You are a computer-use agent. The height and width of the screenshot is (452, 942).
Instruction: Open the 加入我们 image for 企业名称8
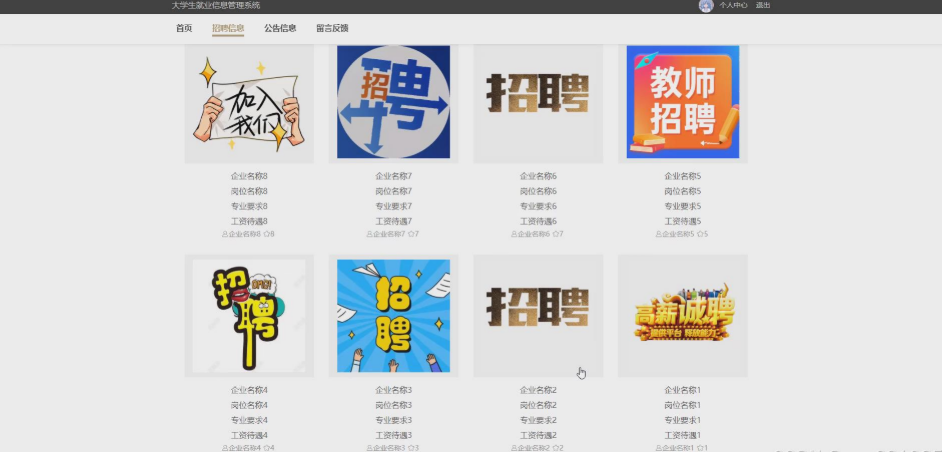249,102
